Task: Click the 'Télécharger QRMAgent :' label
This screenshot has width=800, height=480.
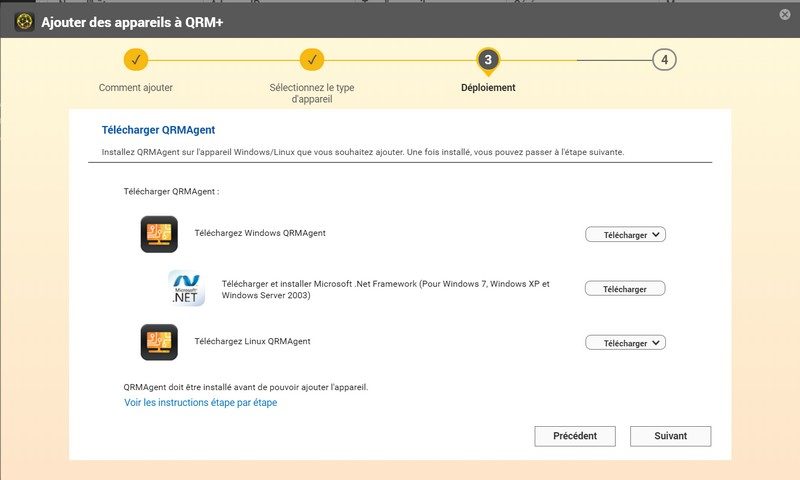Action: 171,191
